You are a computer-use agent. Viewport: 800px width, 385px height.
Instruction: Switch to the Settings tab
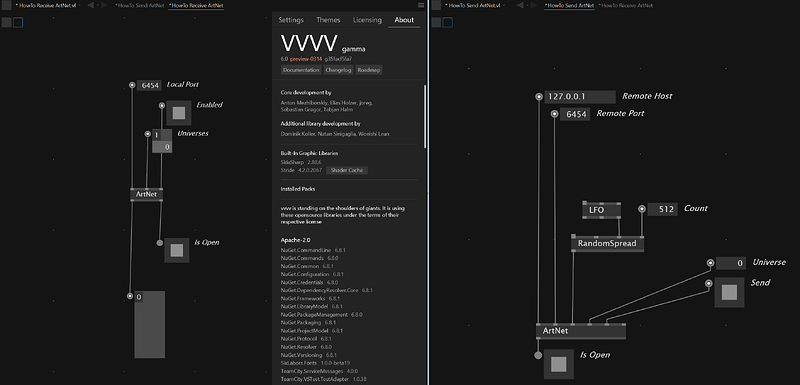tap(291, 20)
